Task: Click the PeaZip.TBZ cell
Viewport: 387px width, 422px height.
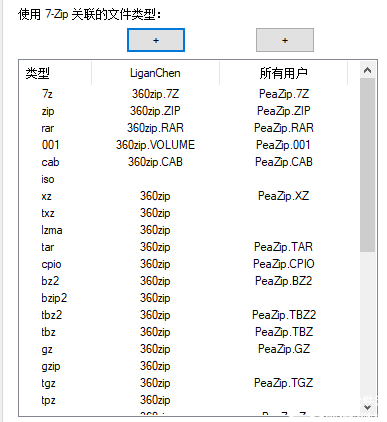Action: (x=284, y=332)
